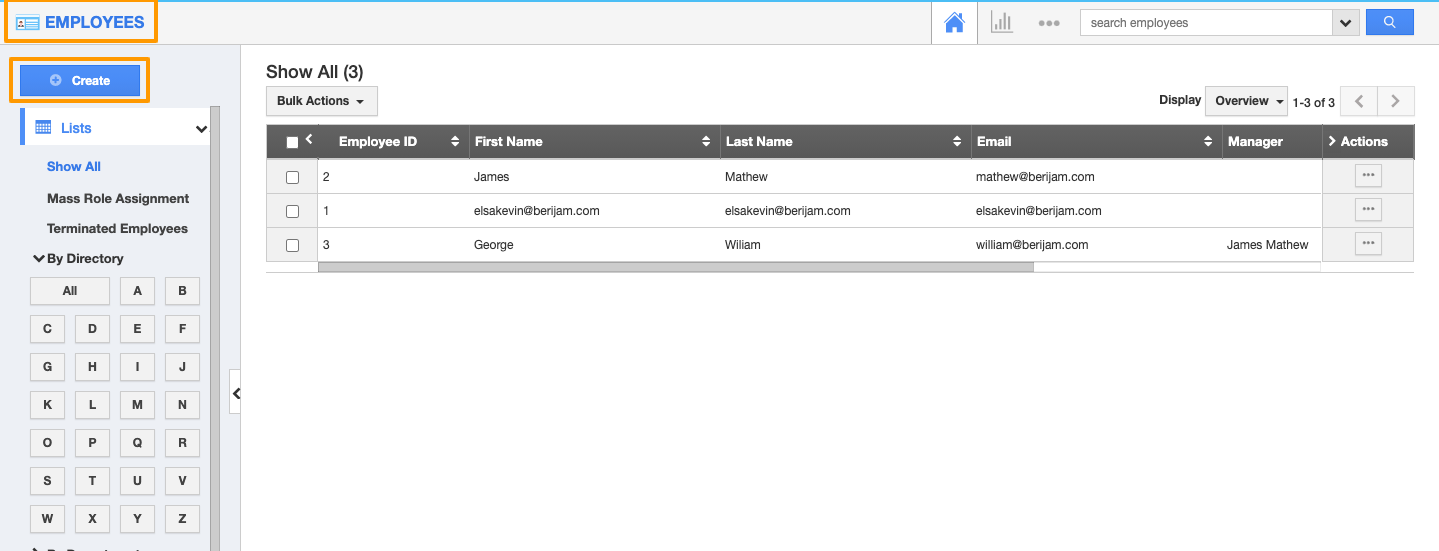Select the checkbox for employee George

[292, 245]
